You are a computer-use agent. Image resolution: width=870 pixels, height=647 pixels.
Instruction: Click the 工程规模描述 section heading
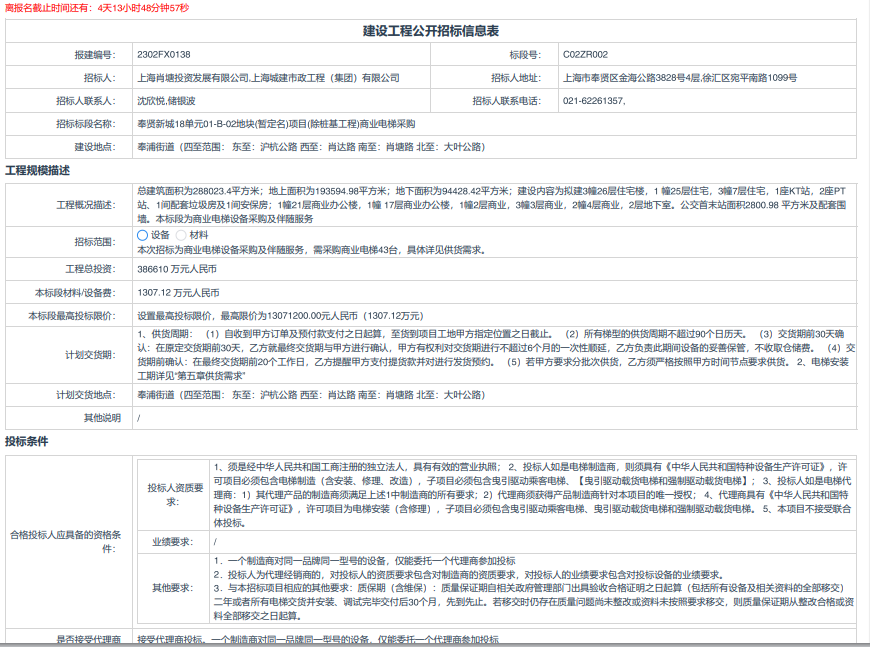[38, 170]
